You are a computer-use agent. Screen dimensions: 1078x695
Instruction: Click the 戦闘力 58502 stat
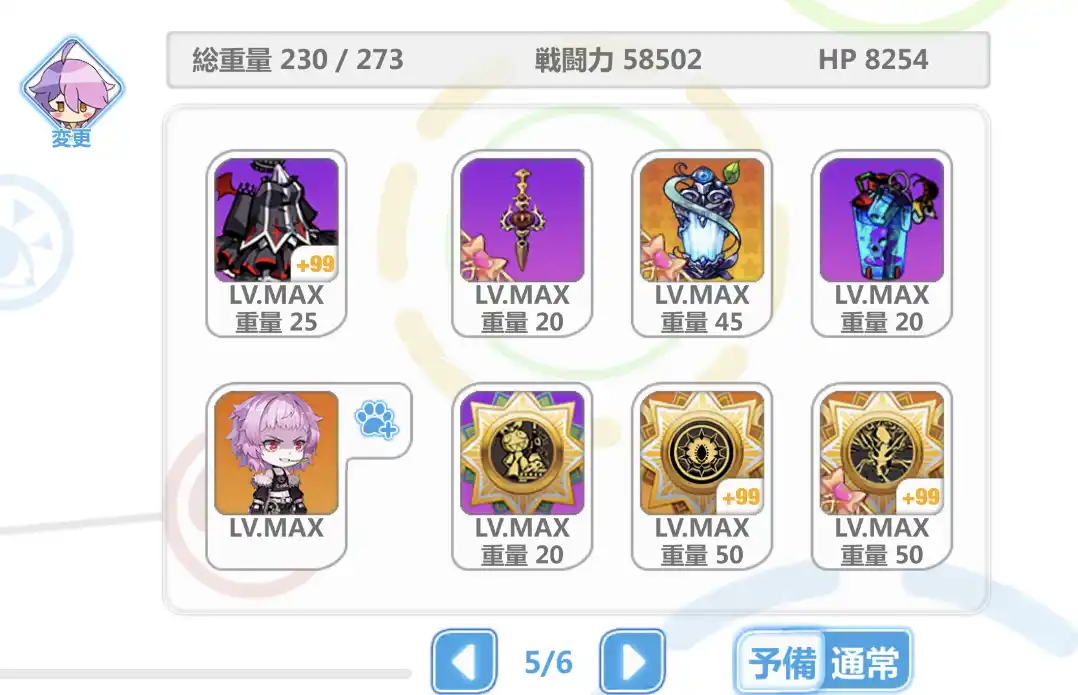tap(618, 60)
